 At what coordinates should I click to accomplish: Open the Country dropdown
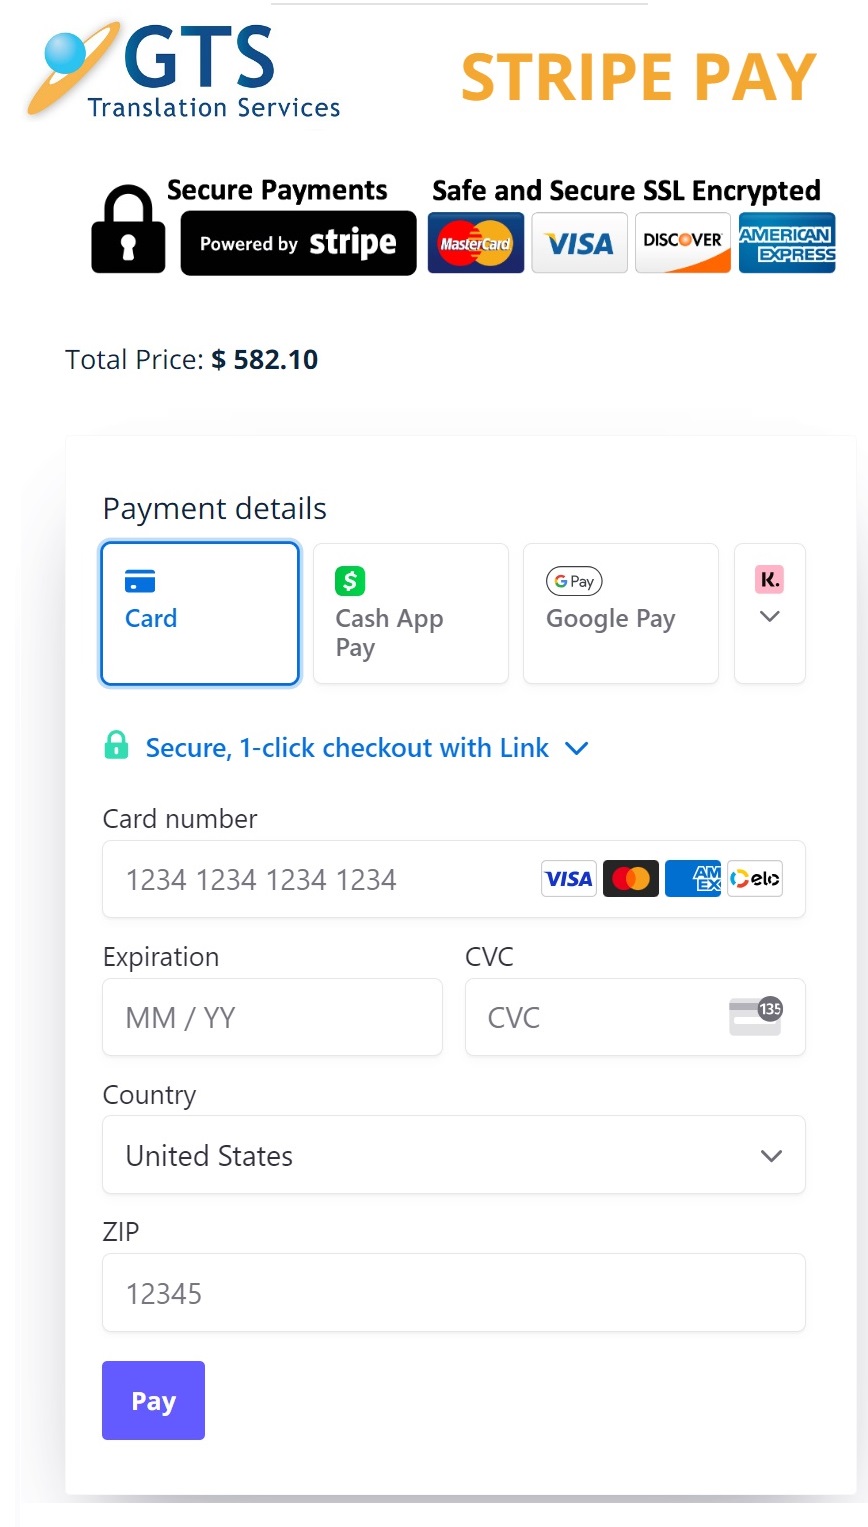453,1154
